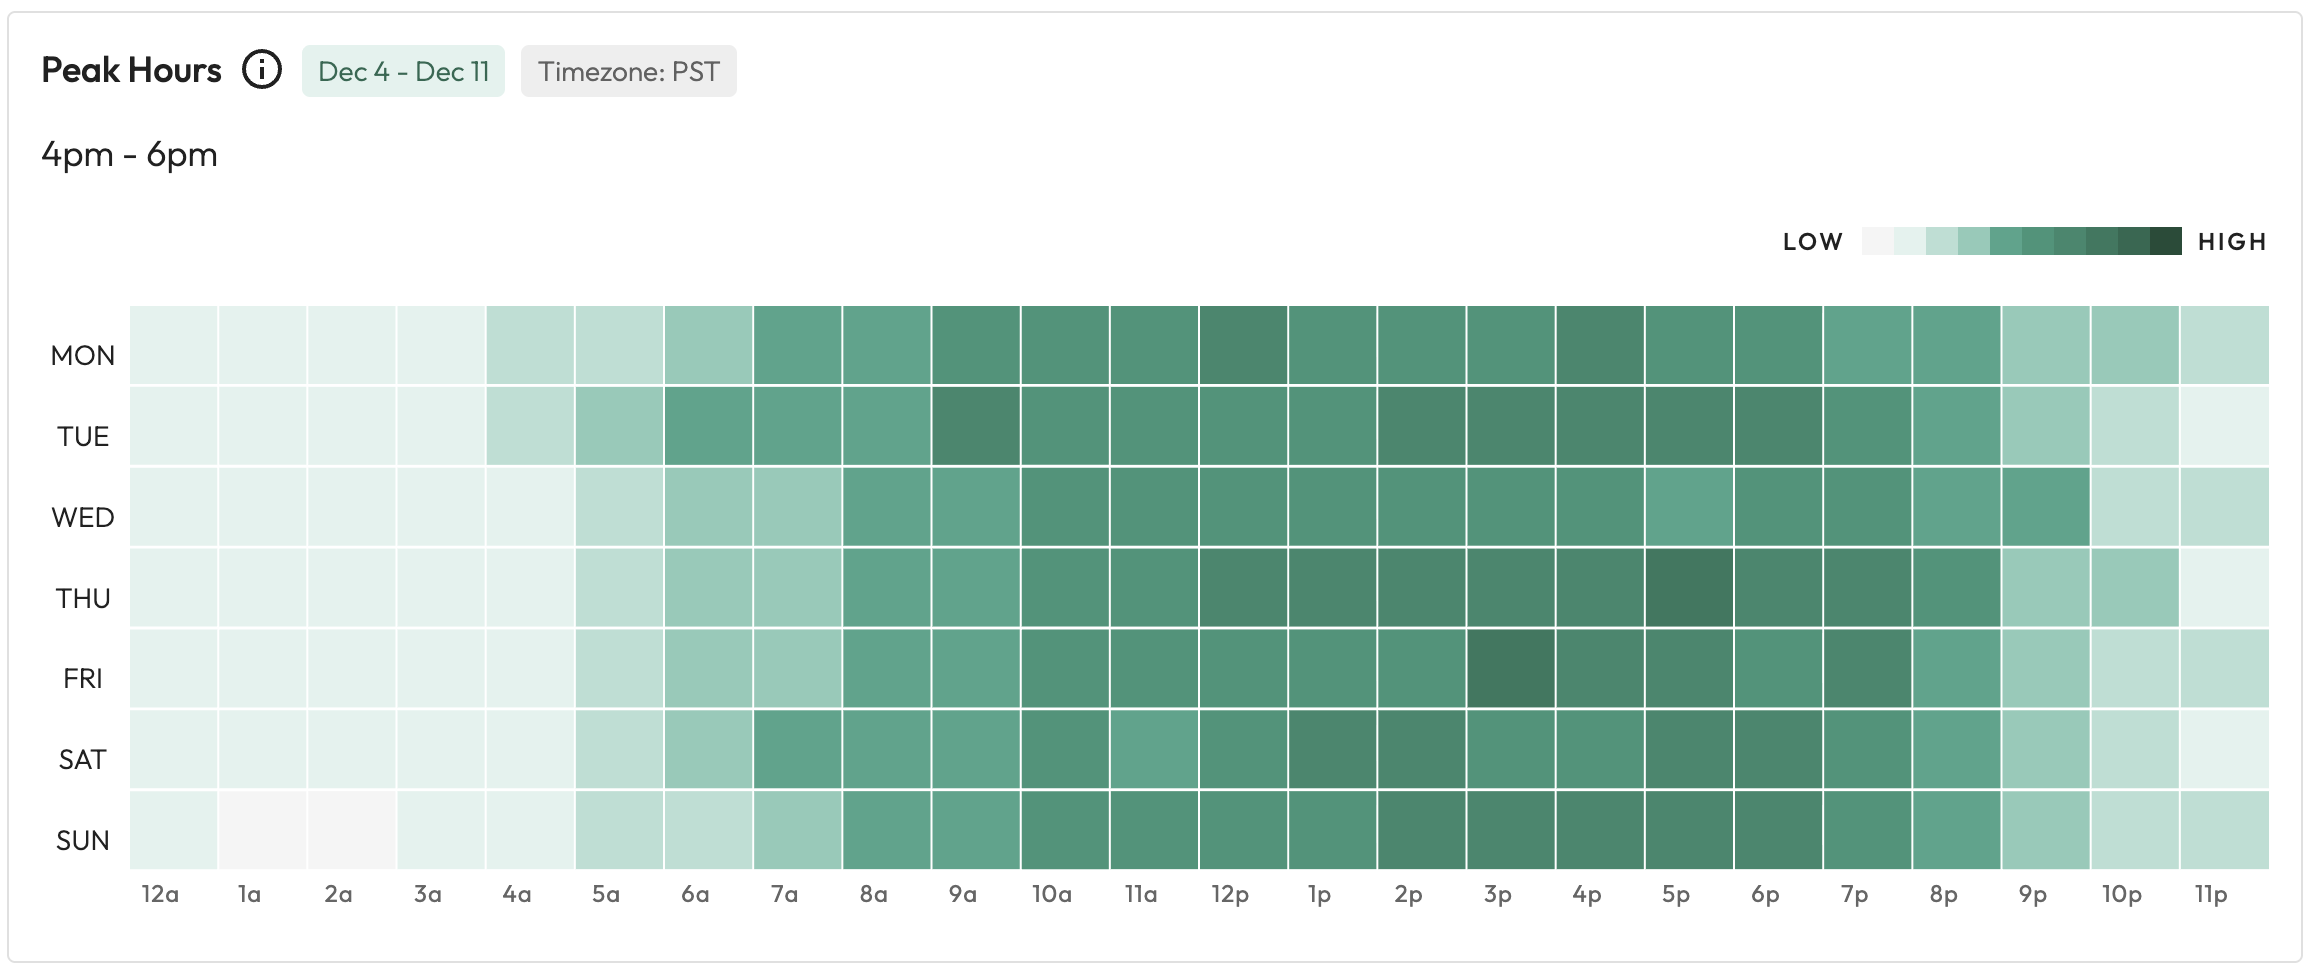Click the SUN row label
Screen dimensions: 2314x974
82,839
